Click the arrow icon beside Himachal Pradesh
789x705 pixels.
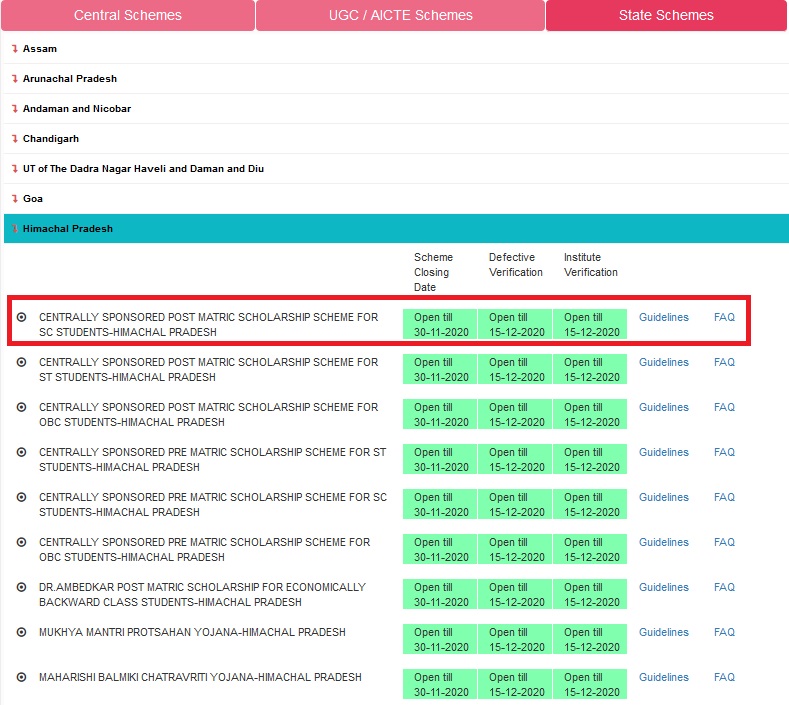pyautogui.click(x=15, y=228)
